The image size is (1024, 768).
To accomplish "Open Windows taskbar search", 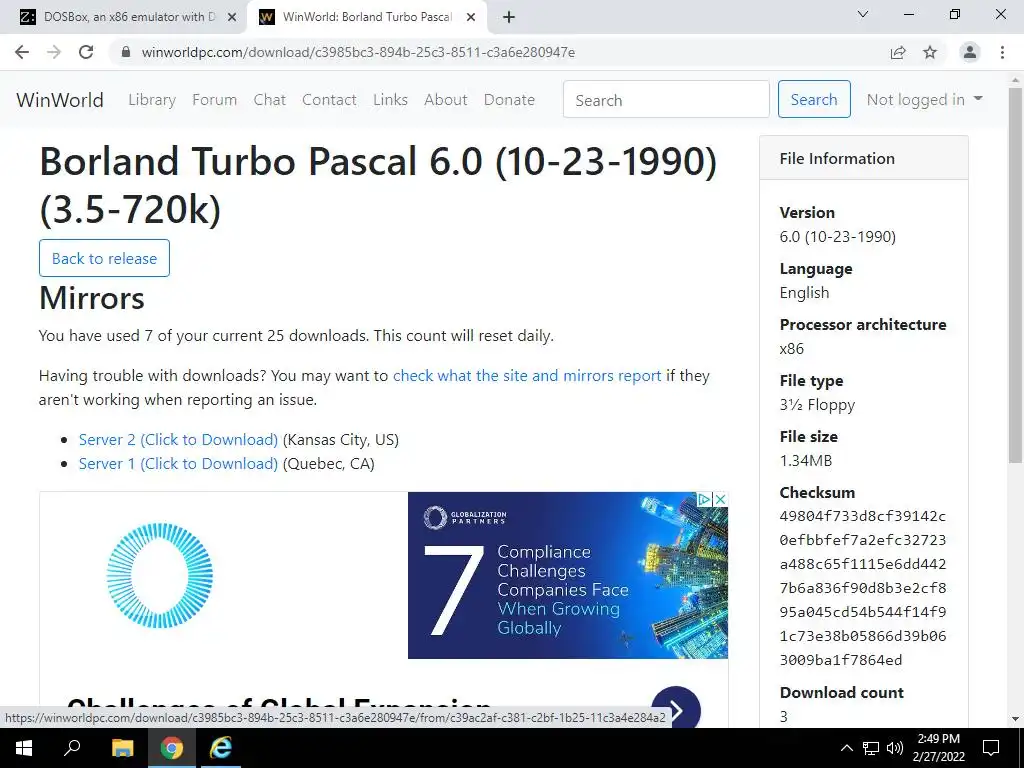I will pyautogui.click(x=72, y=748).
